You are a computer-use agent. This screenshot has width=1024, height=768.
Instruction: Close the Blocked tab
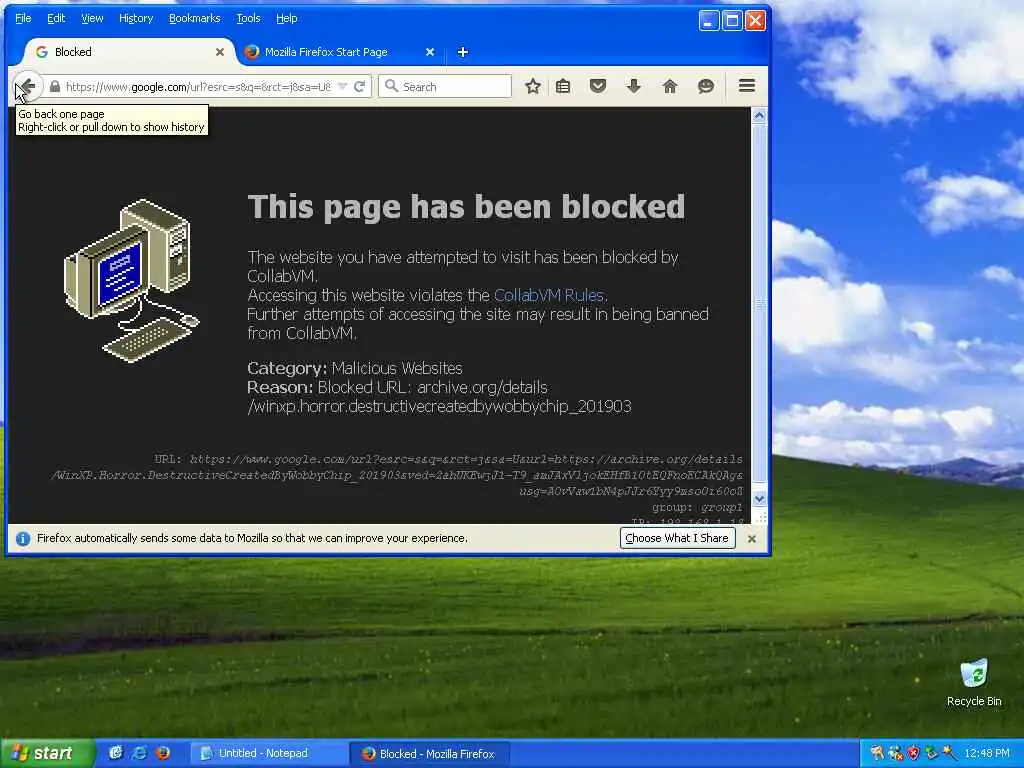220,52
